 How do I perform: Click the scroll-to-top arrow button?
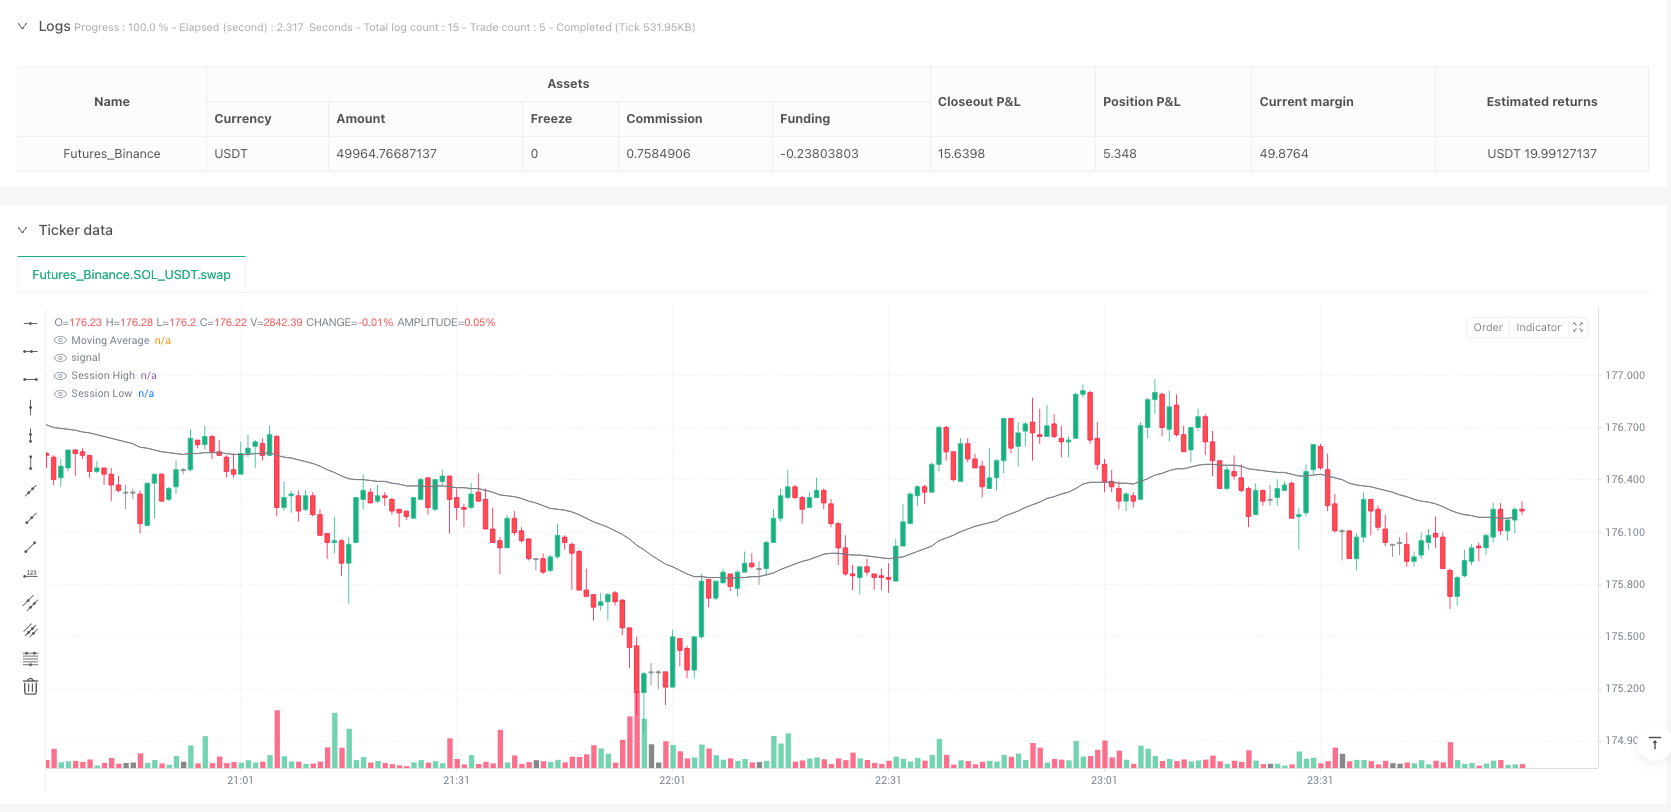(1654, 743)
